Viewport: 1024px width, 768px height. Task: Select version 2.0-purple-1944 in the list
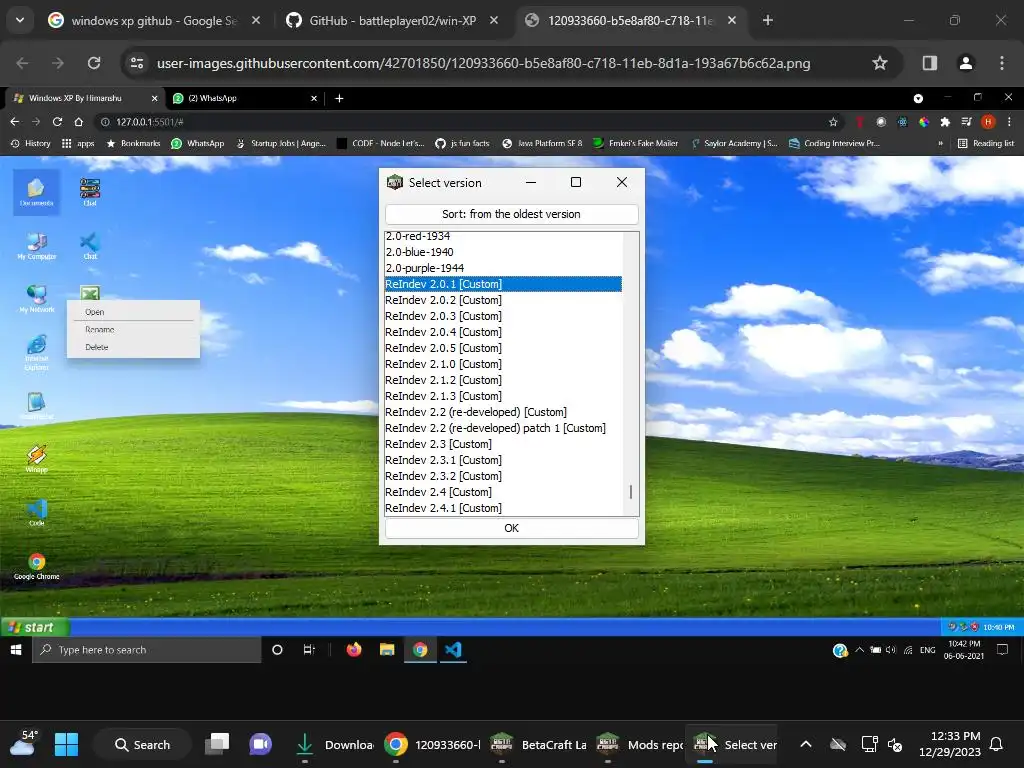point(503,268)
